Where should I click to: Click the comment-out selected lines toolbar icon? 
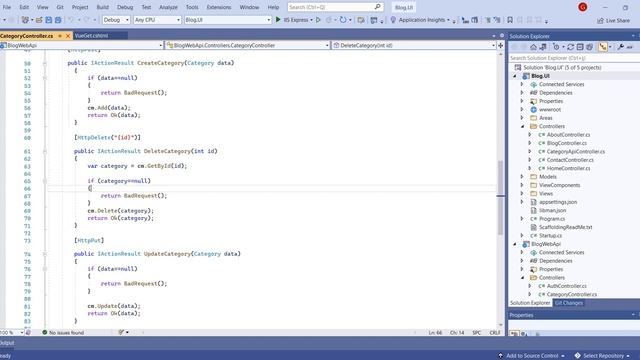click(488, 20)
